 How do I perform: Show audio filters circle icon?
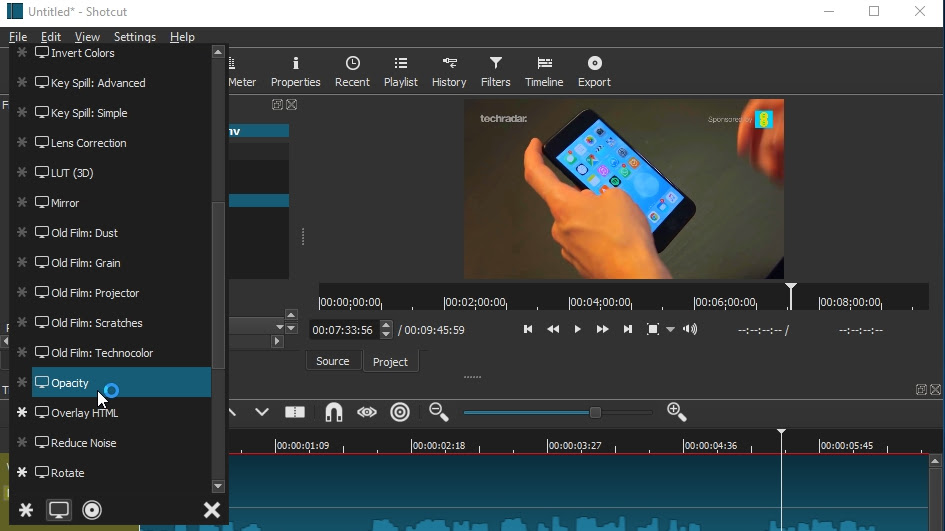(x=92, y=510)
